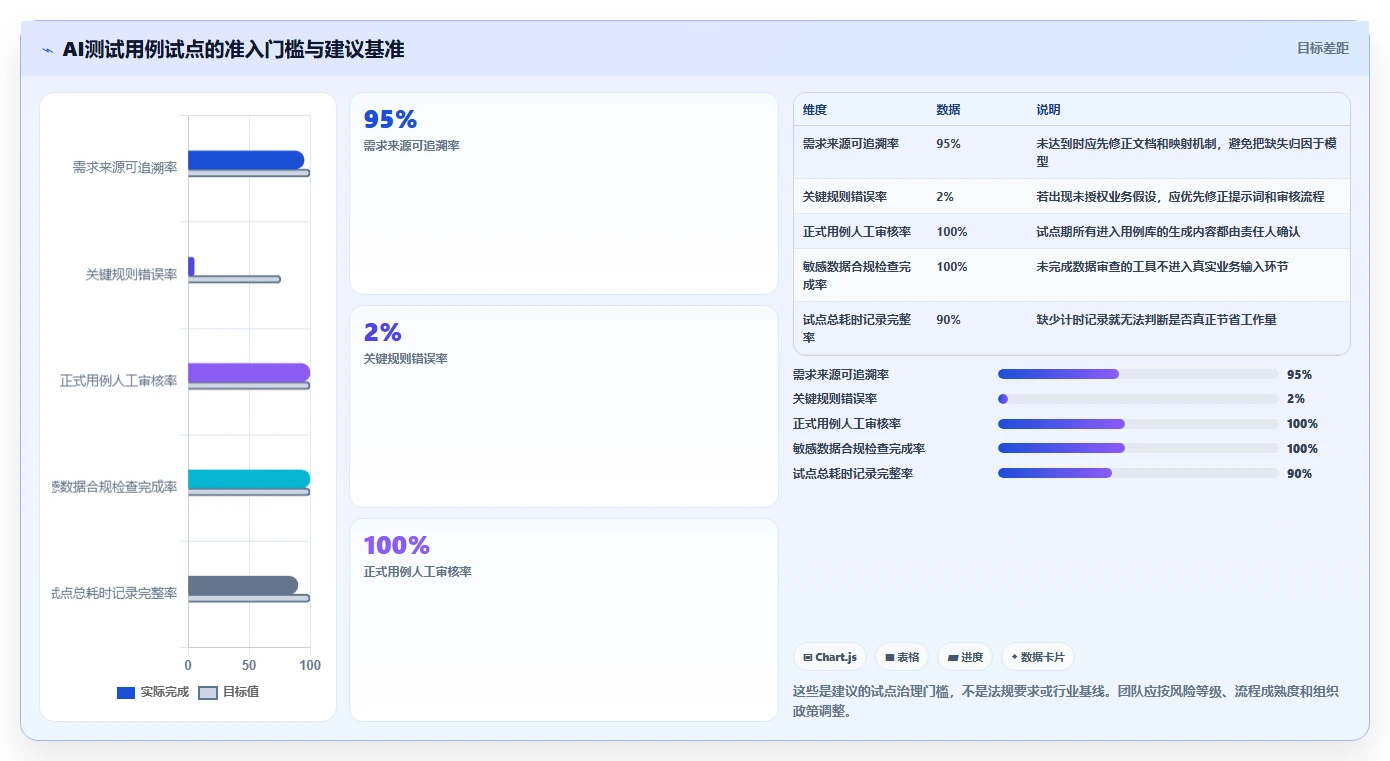Click description 未达到时应先修正文档和映射机制
Image resolution: width=1390 pixels, height=761 pixels.
tap(1186, 152)
